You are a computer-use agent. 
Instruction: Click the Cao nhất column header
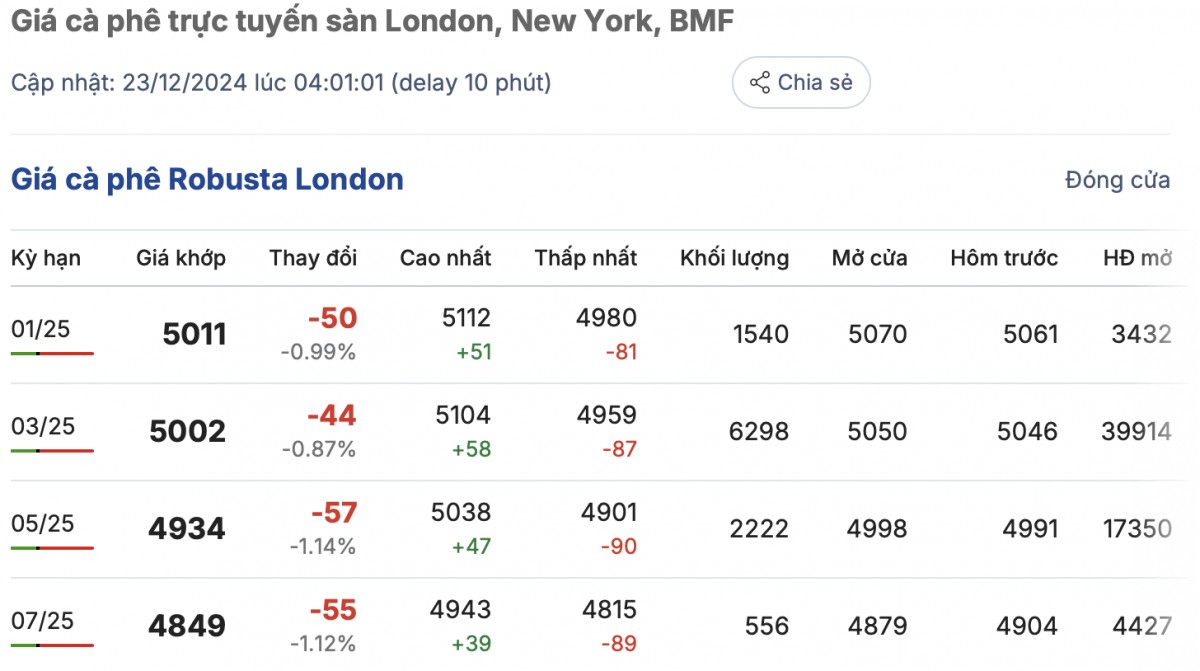[446, 258]
